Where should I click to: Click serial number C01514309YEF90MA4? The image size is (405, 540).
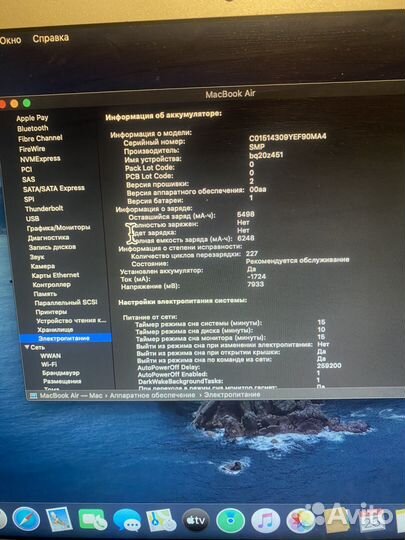[x=288, y=137]
